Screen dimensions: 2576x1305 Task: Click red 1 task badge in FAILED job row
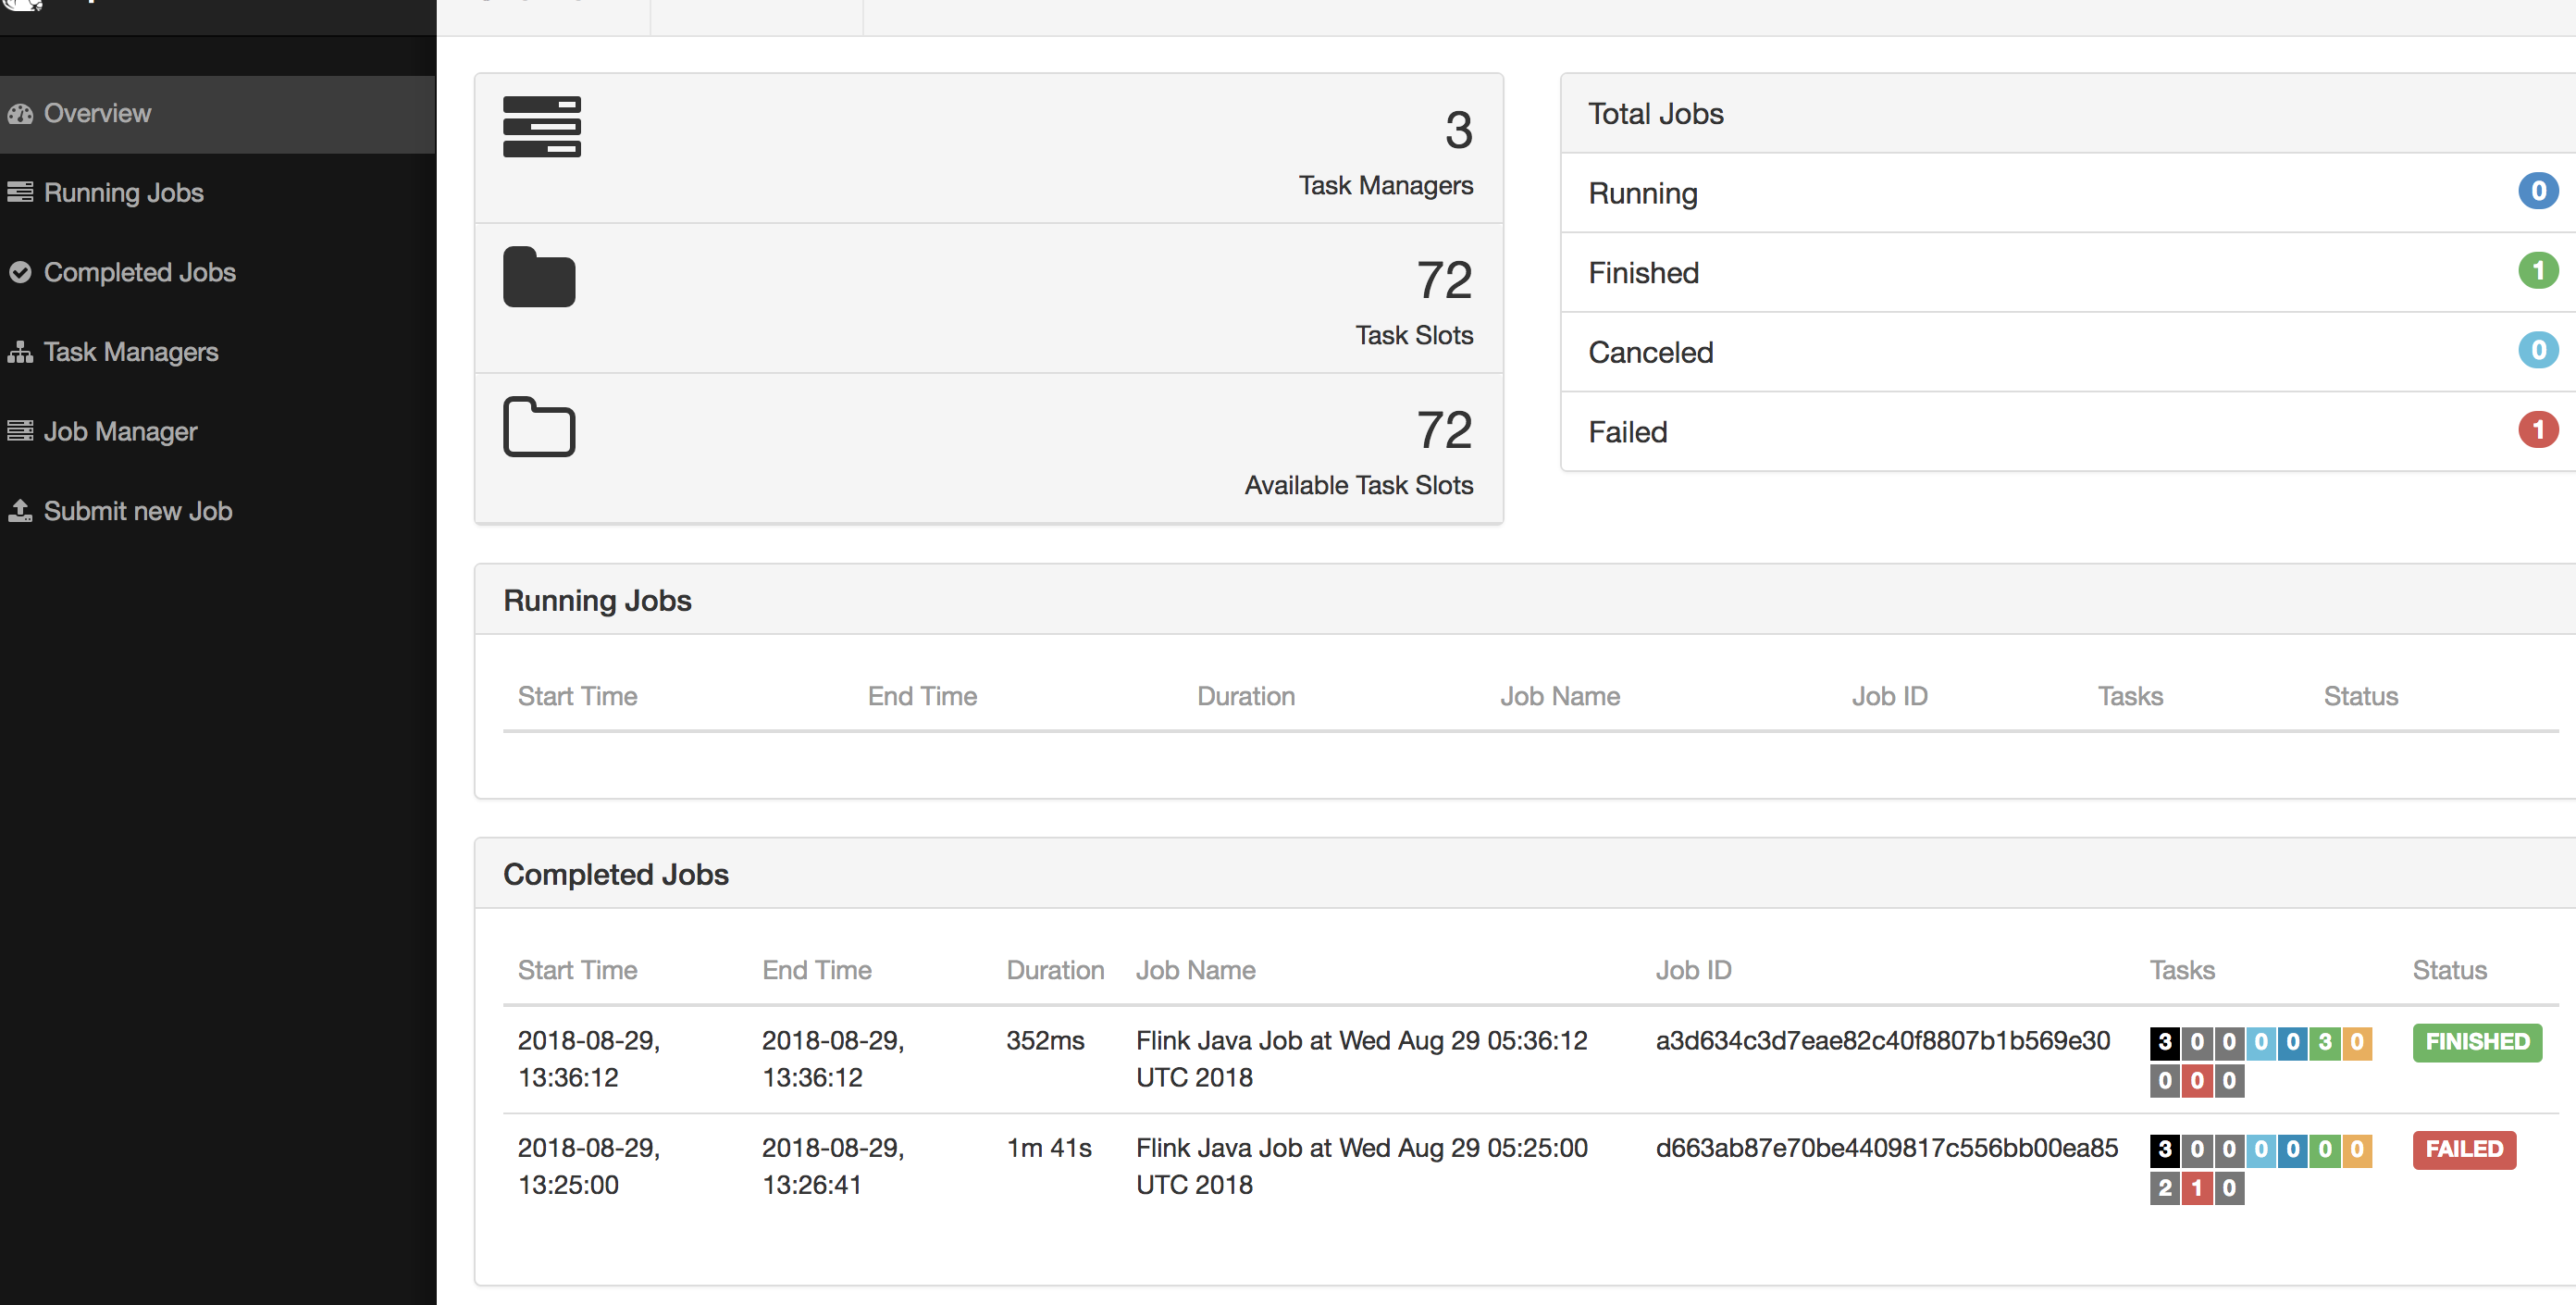[x=2197, y=1188]
